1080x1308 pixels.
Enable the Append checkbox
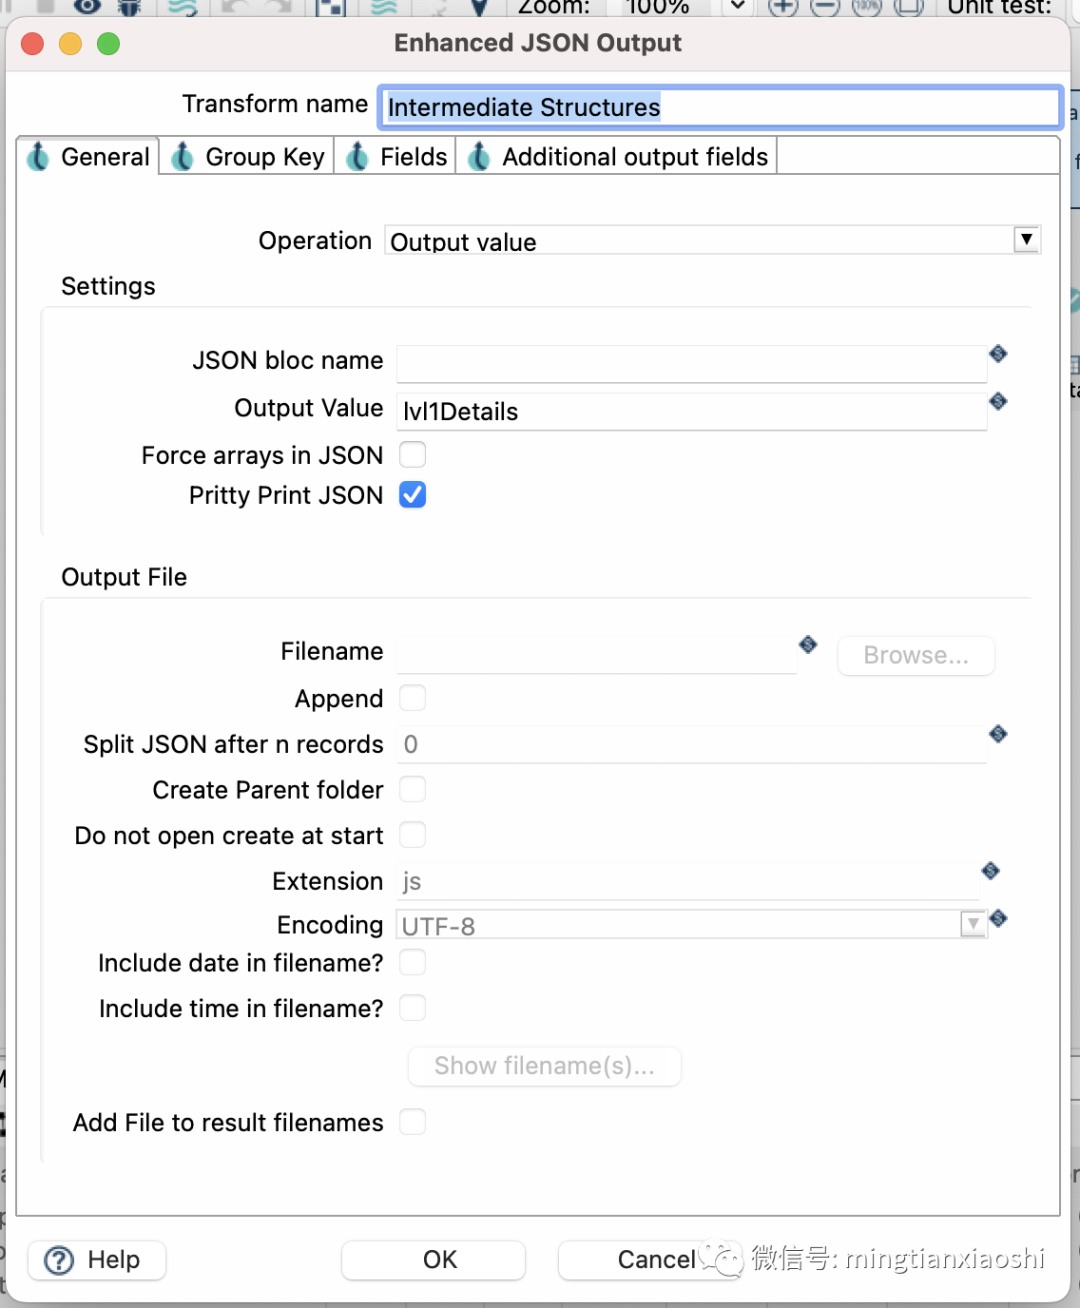coord(412,698)
